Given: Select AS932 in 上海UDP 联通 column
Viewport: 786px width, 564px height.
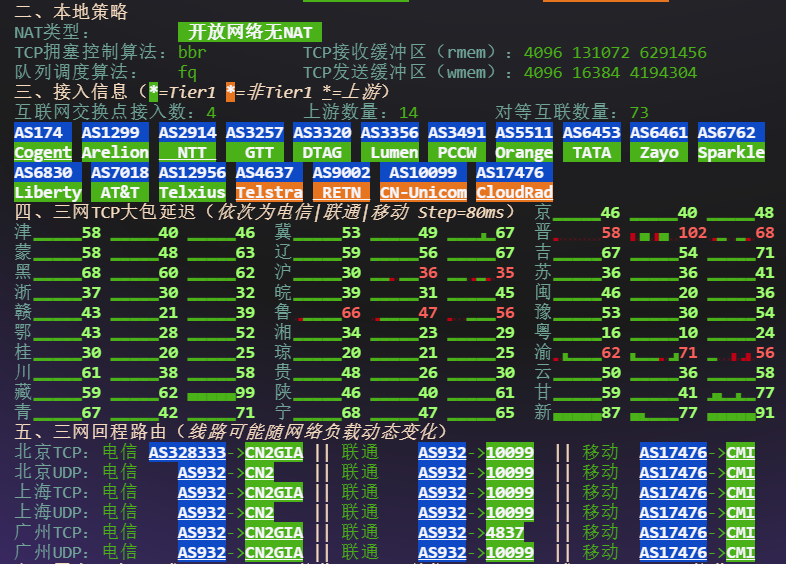Looking at the screenshot, I should [x=442, y=512].
